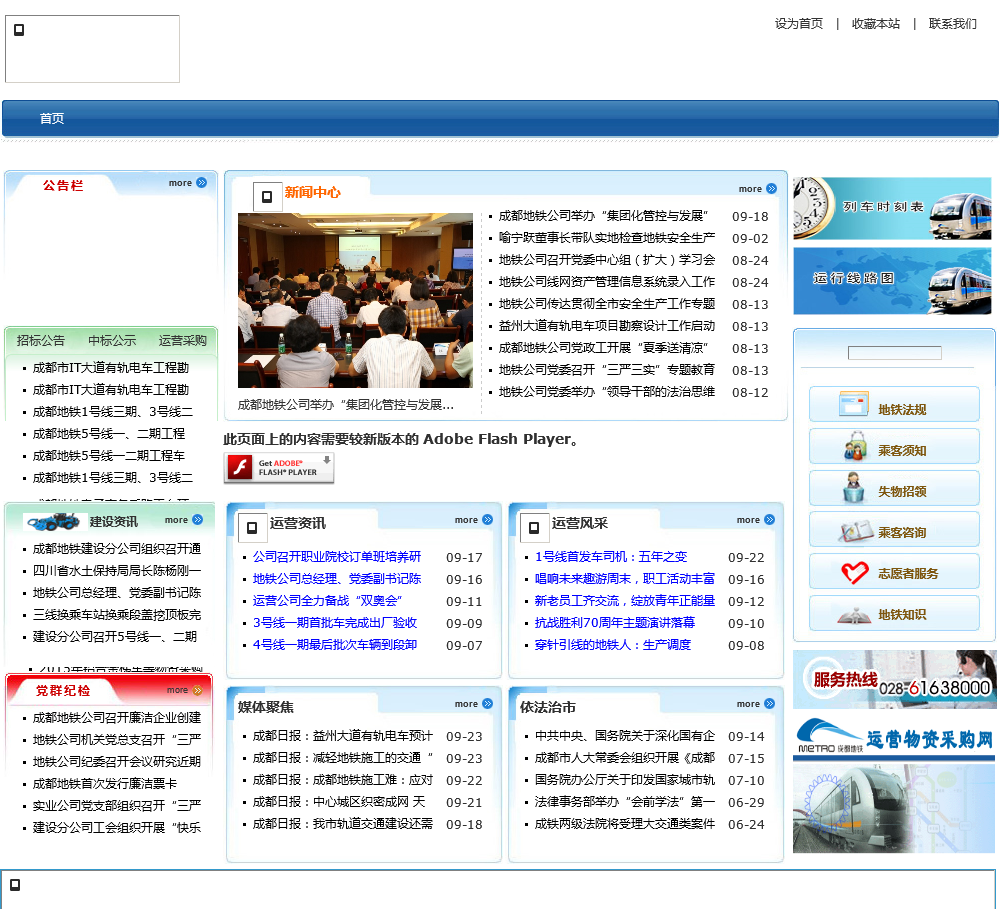Open 失物招领 button
This screenshot has width=1000, height=909.
tap(894, 487)
